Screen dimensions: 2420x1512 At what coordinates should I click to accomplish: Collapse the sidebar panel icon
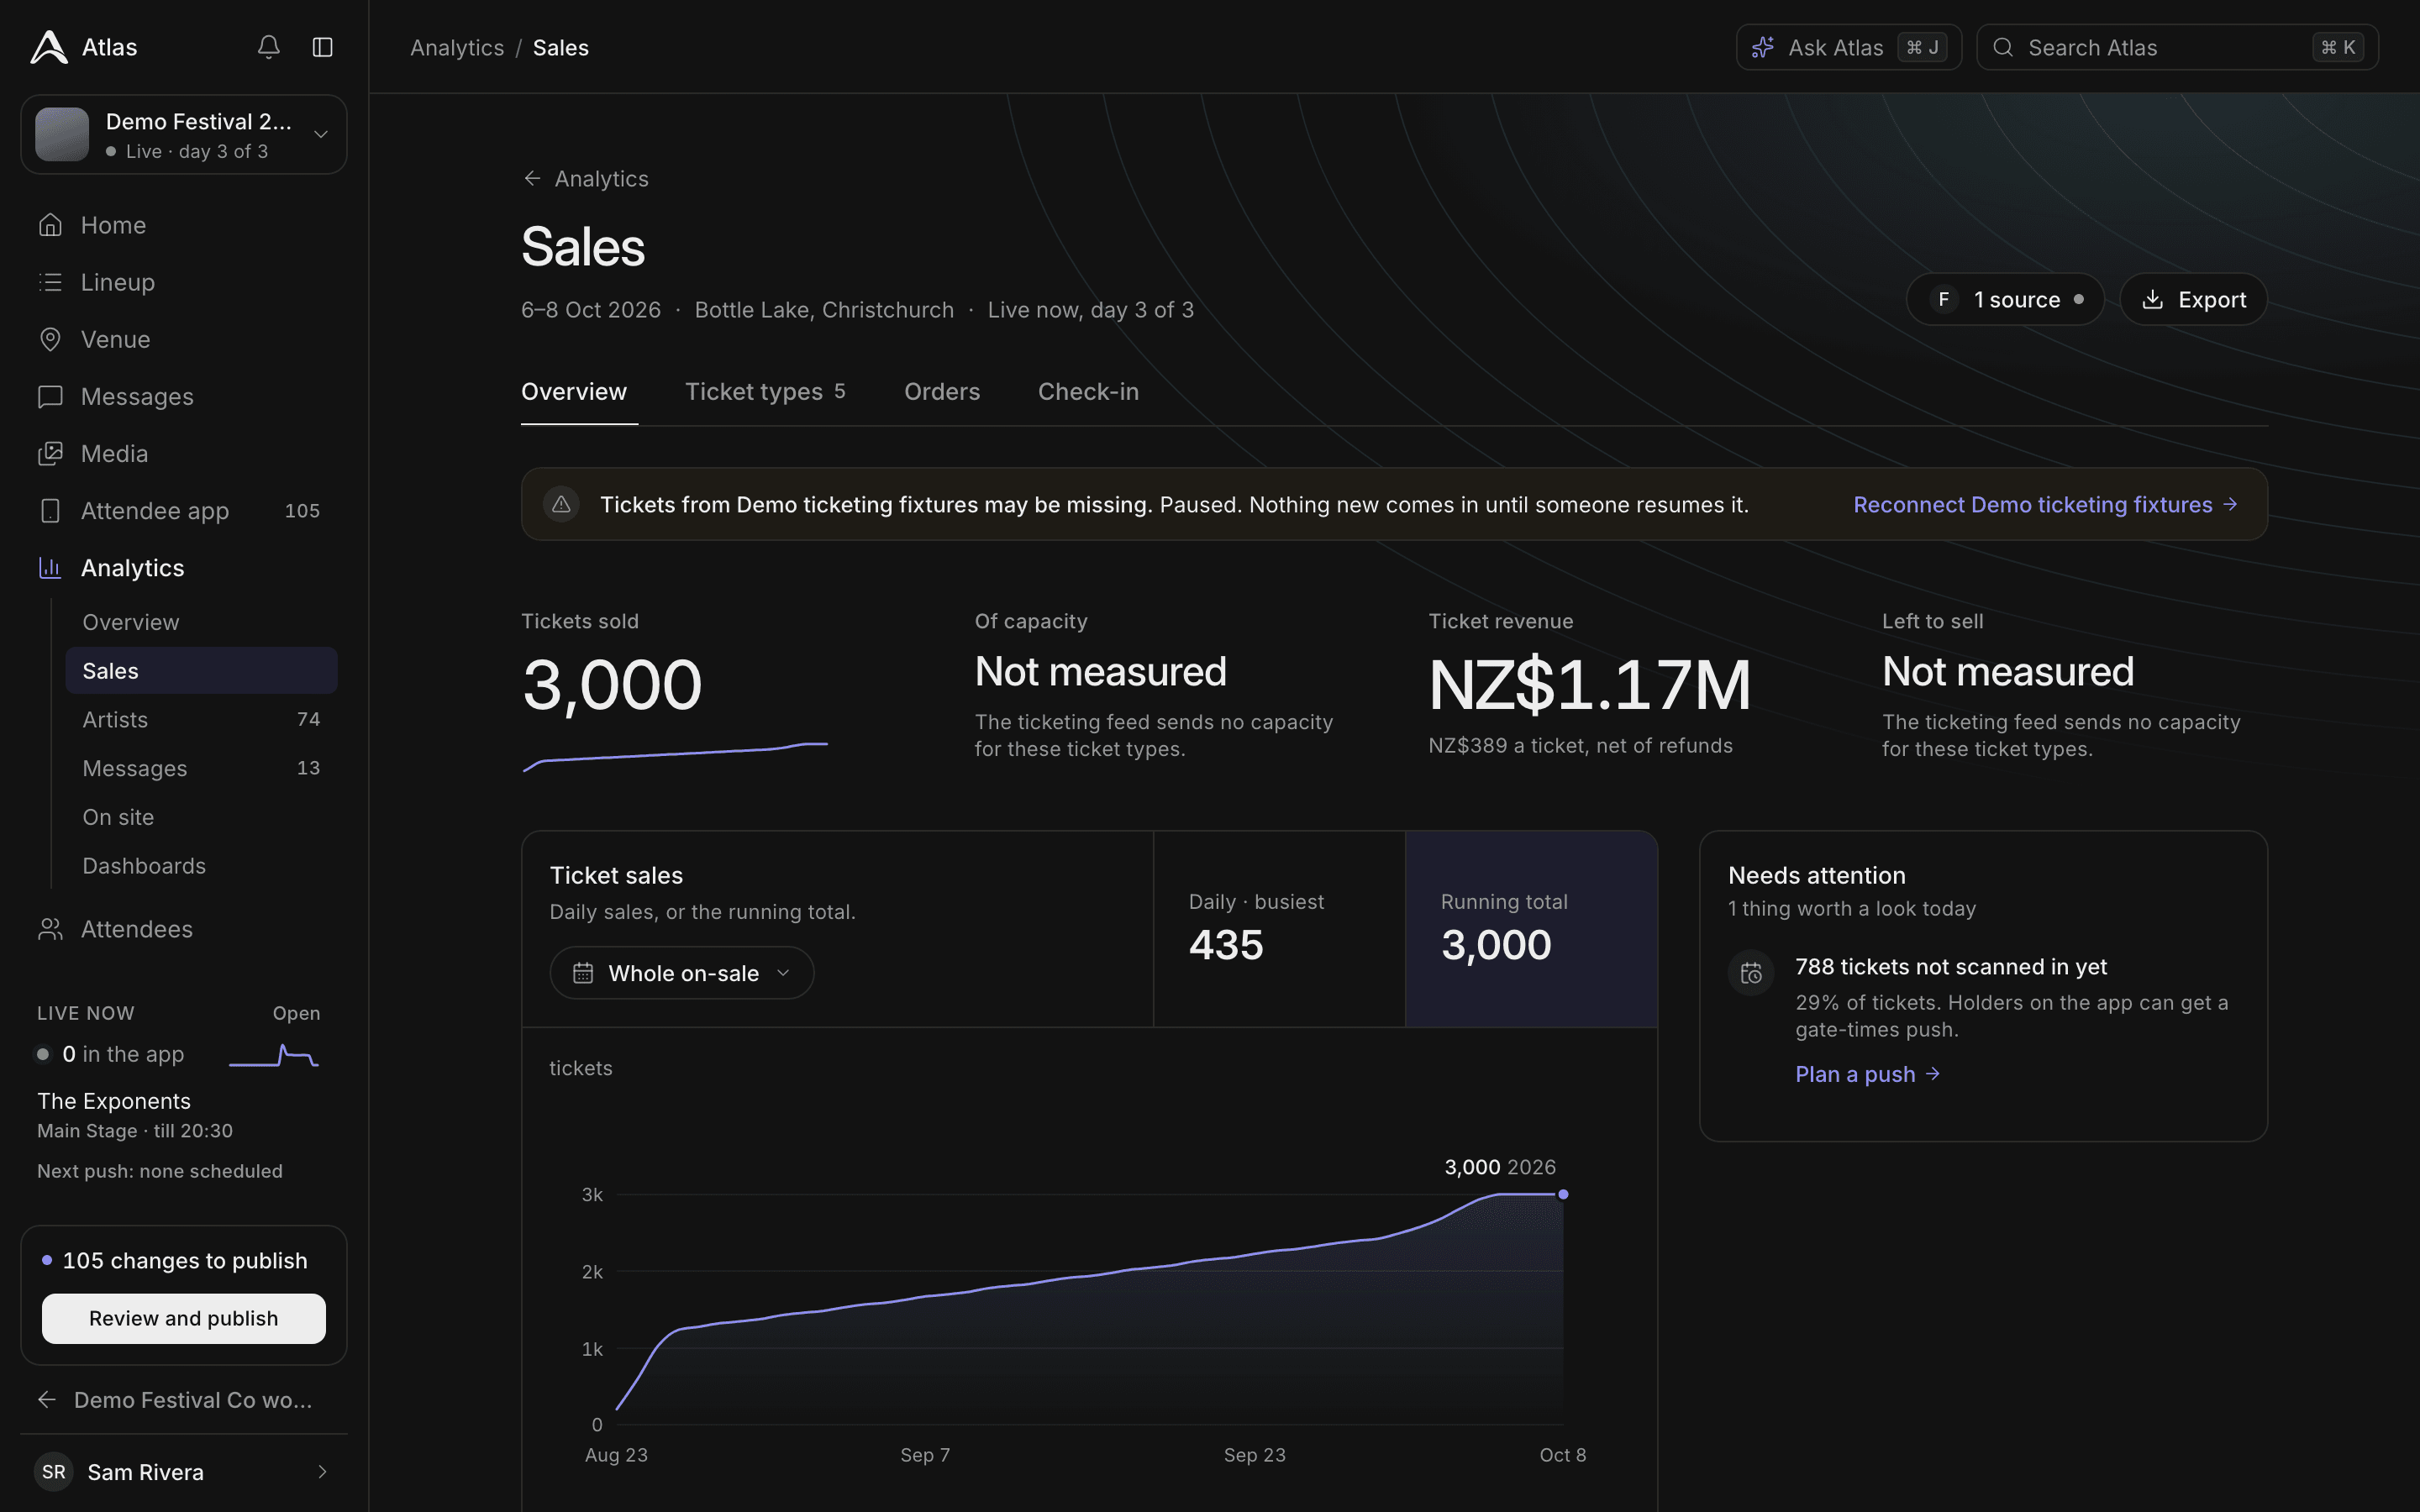pyautogui.click(x=322, y=47)
